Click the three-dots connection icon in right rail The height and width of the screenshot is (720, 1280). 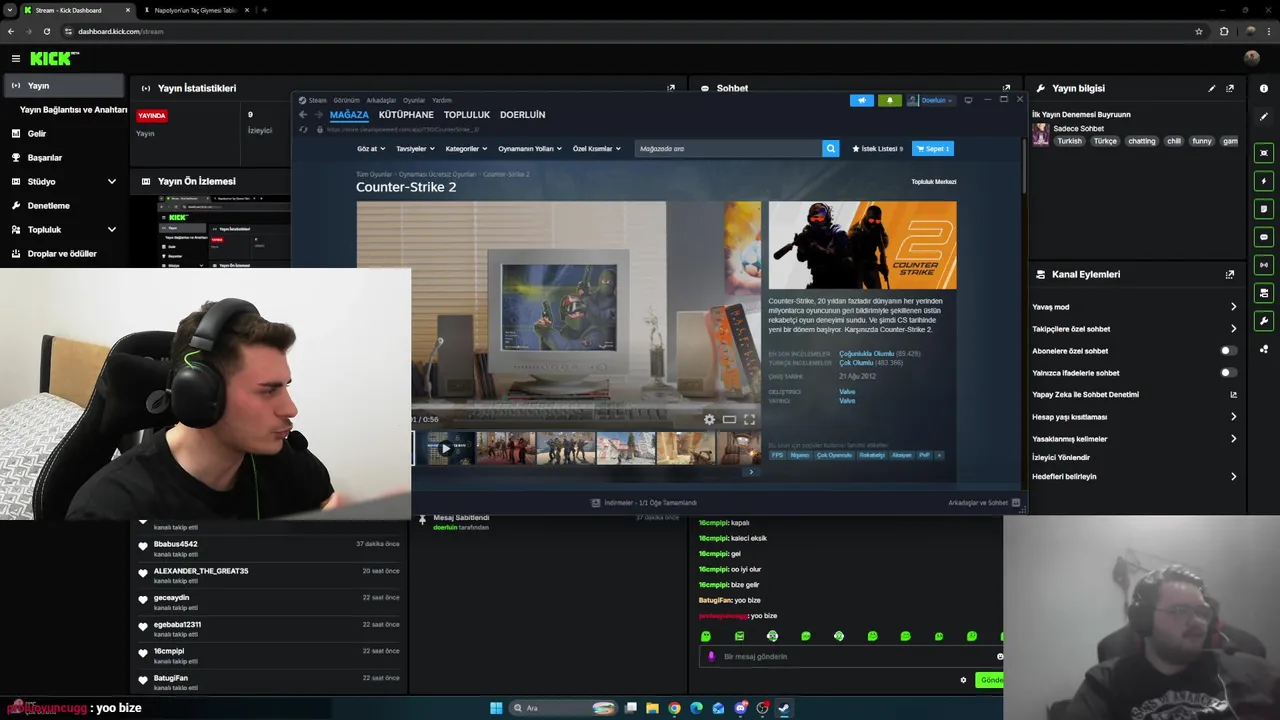(1264, 349)
